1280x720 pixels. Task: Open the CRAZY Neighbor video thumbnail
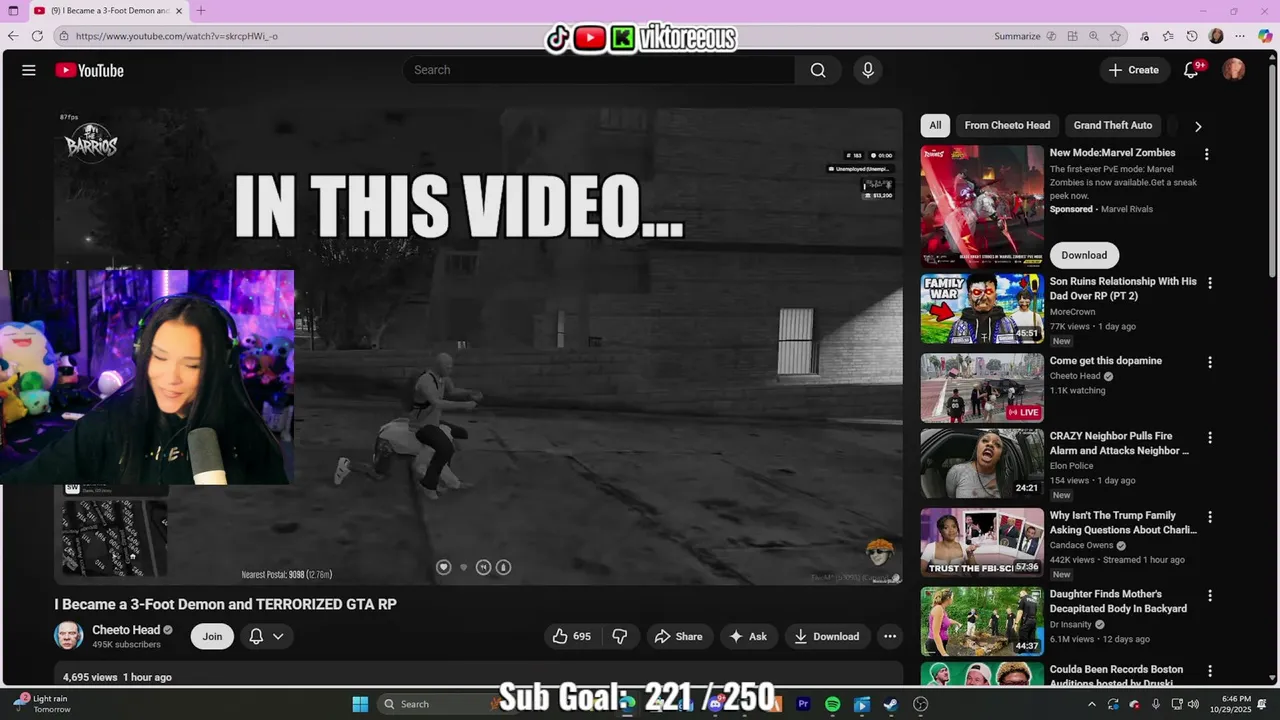[x=982, y=464]
